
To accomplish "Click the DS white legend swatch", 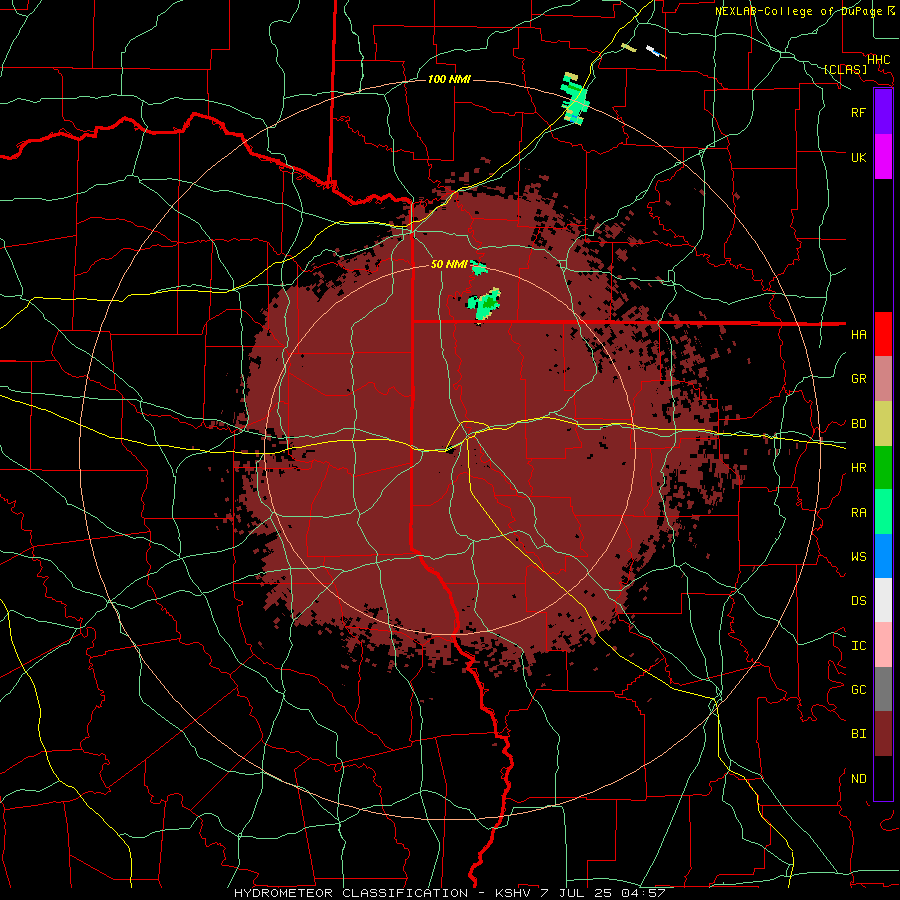I will 883,600.
